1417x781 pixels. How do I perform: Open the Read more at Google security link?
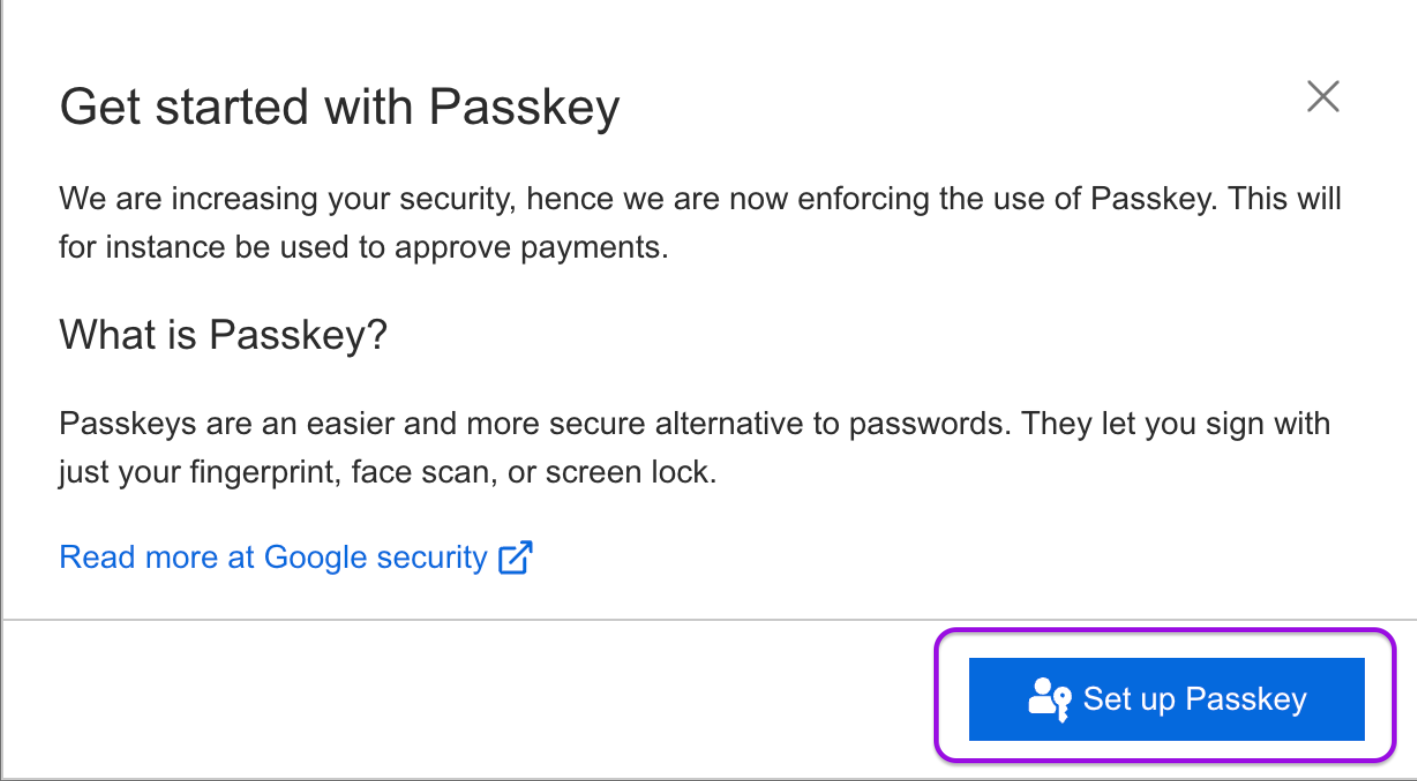pyautogui.click(x=296, y=557)
